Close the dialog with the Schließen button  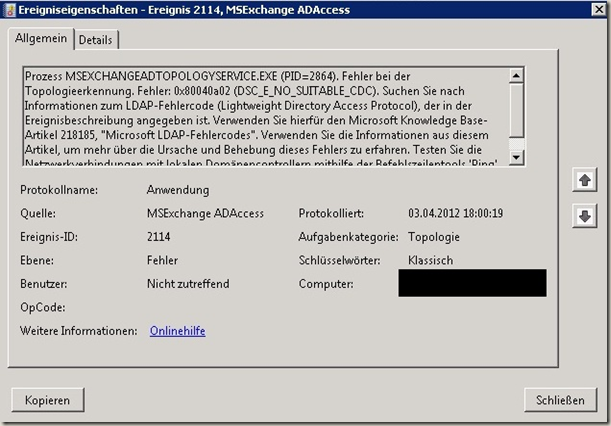pos(559,400)
